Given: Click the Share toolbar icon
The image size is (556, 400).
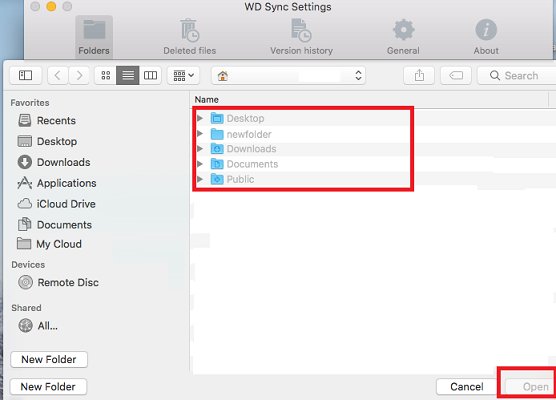Looking at the screenshot, I should tap(419, 75).
